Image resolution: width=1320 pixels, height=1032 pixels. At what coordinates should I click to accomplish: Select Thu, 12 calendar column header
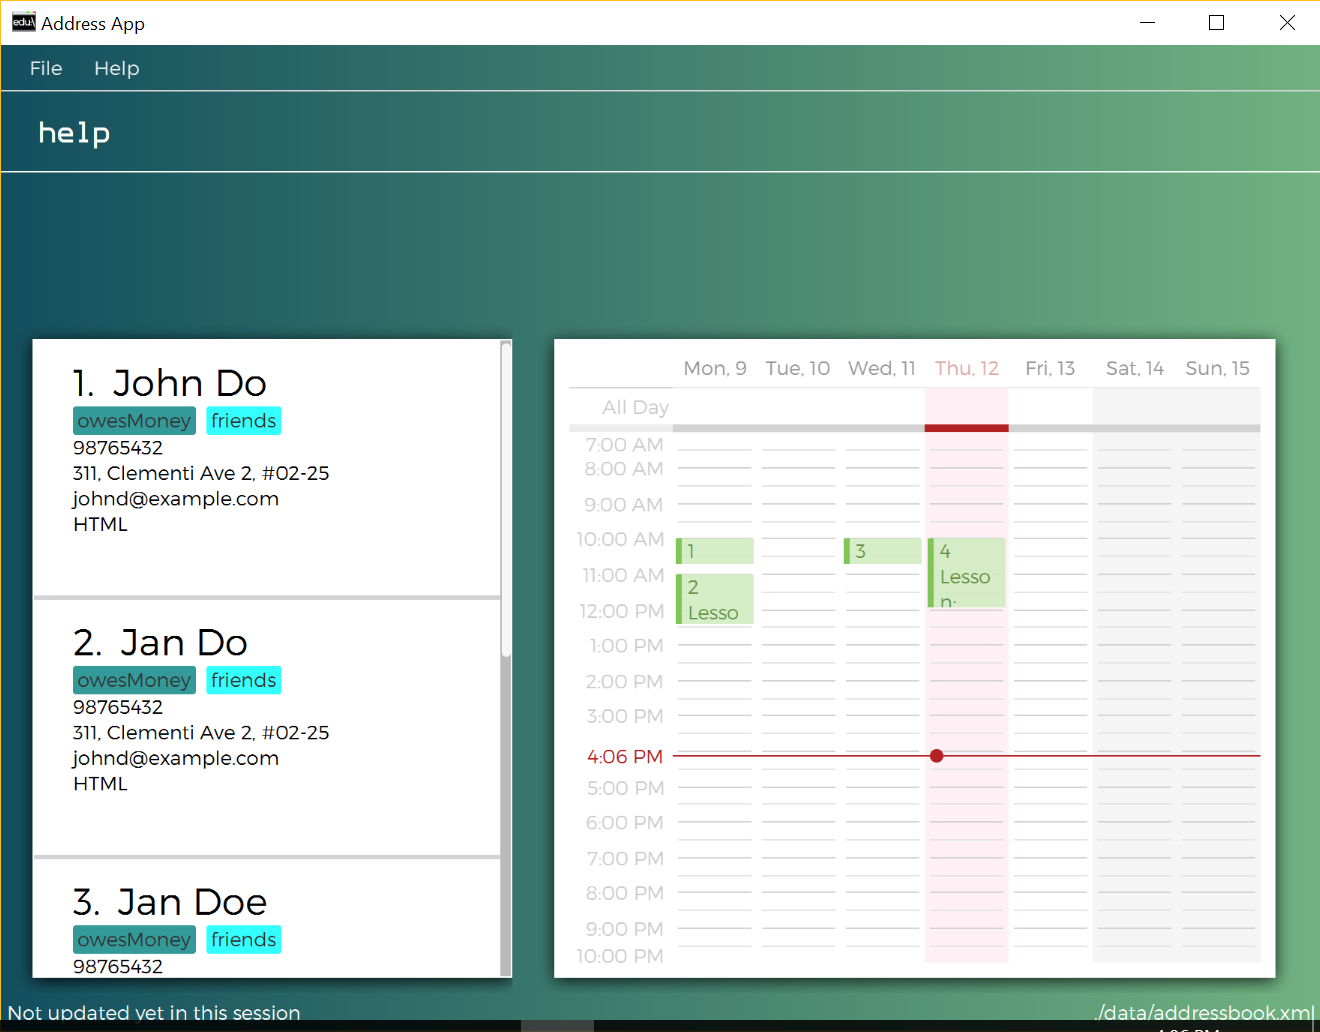(967, 368)
